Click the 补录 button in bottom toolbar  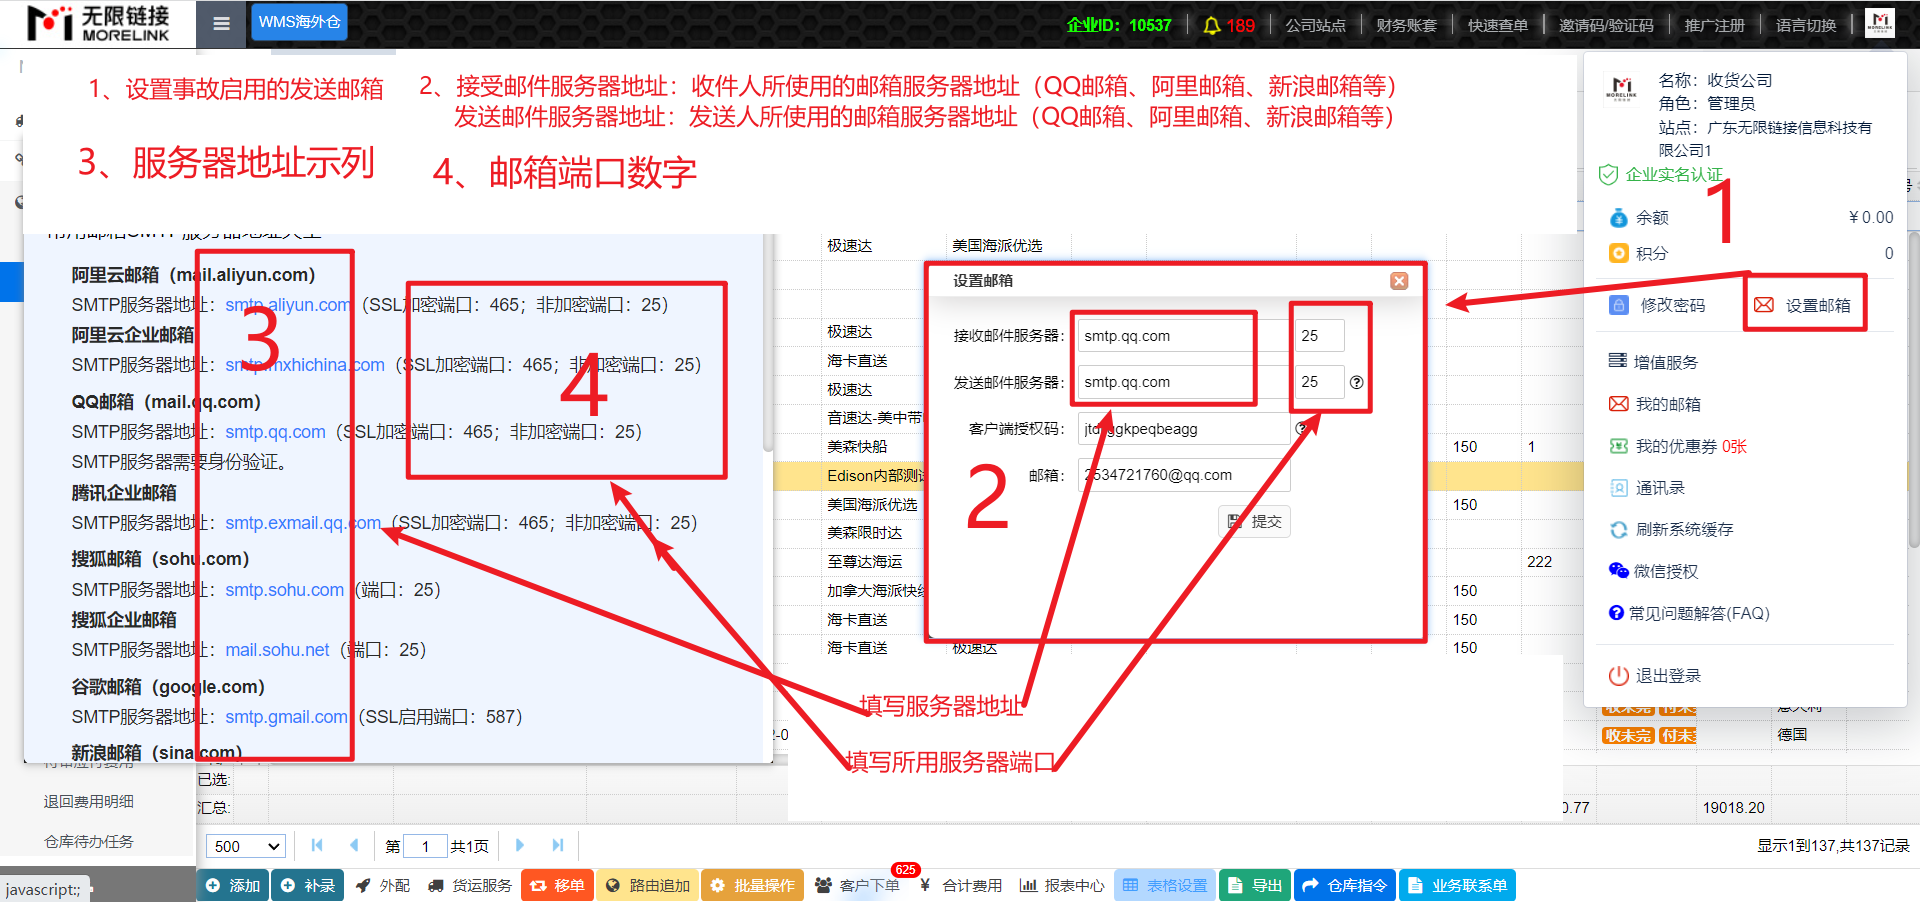[x=308, y=885]
